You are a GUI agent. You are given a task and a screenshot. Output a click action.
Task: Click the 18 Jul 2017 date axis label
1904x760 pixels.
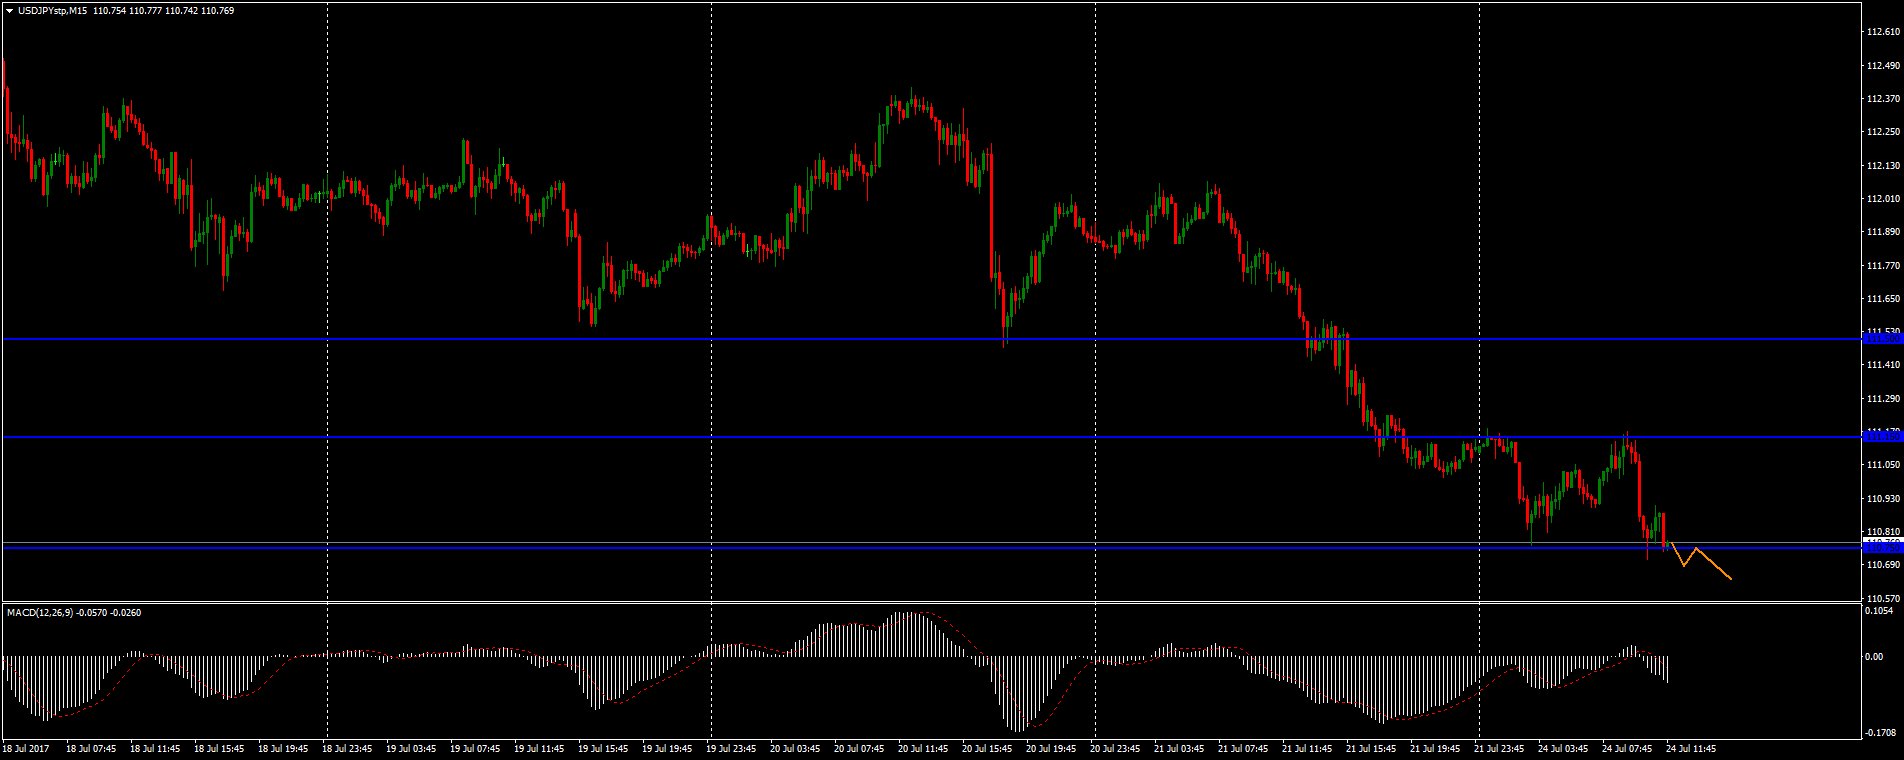click(x=26, y=747)
